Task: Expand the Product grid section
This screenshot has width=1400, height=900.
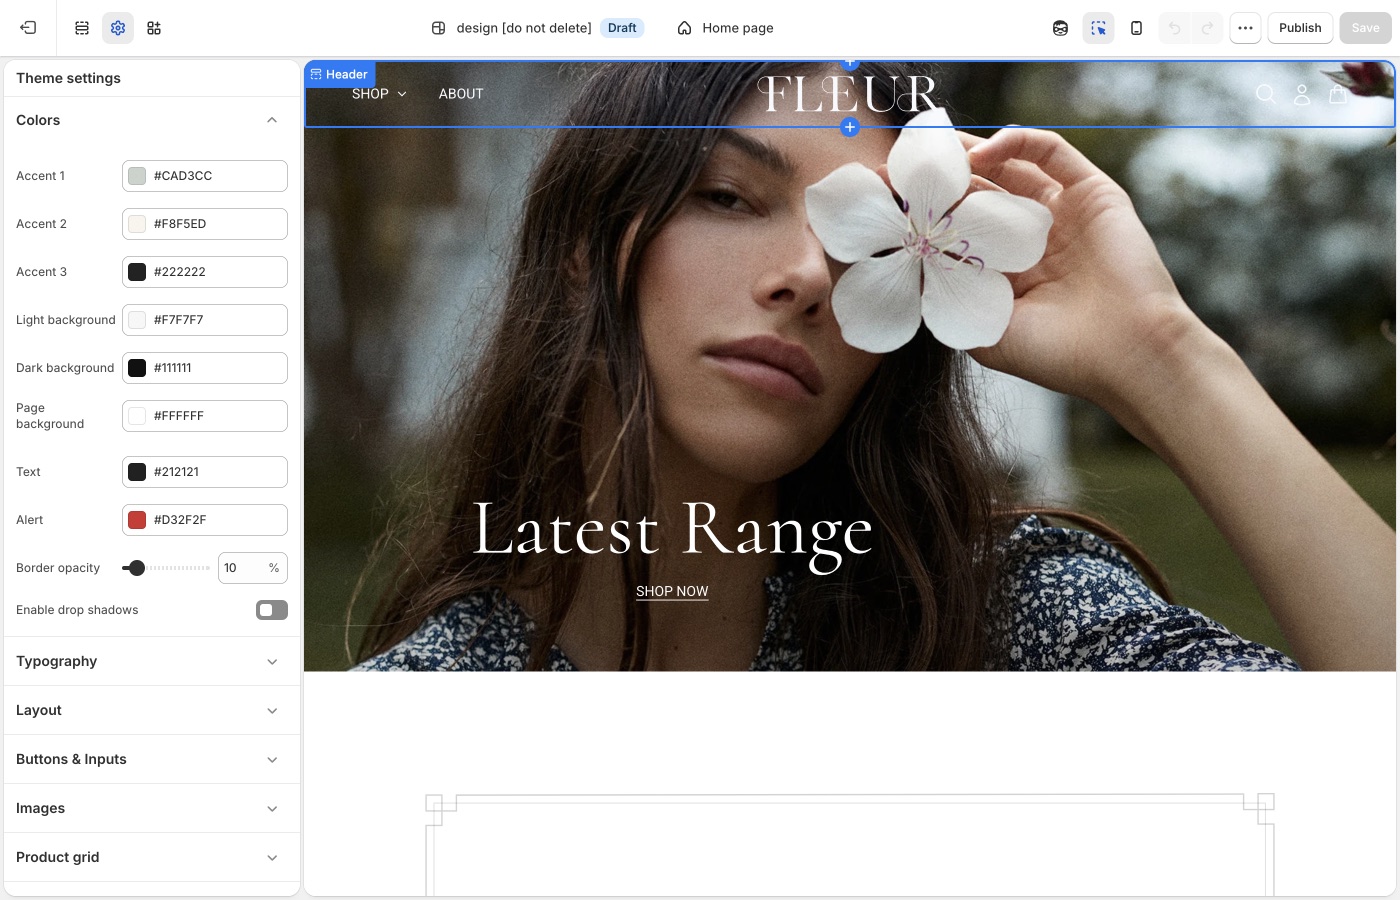Action: pos(152,857)
